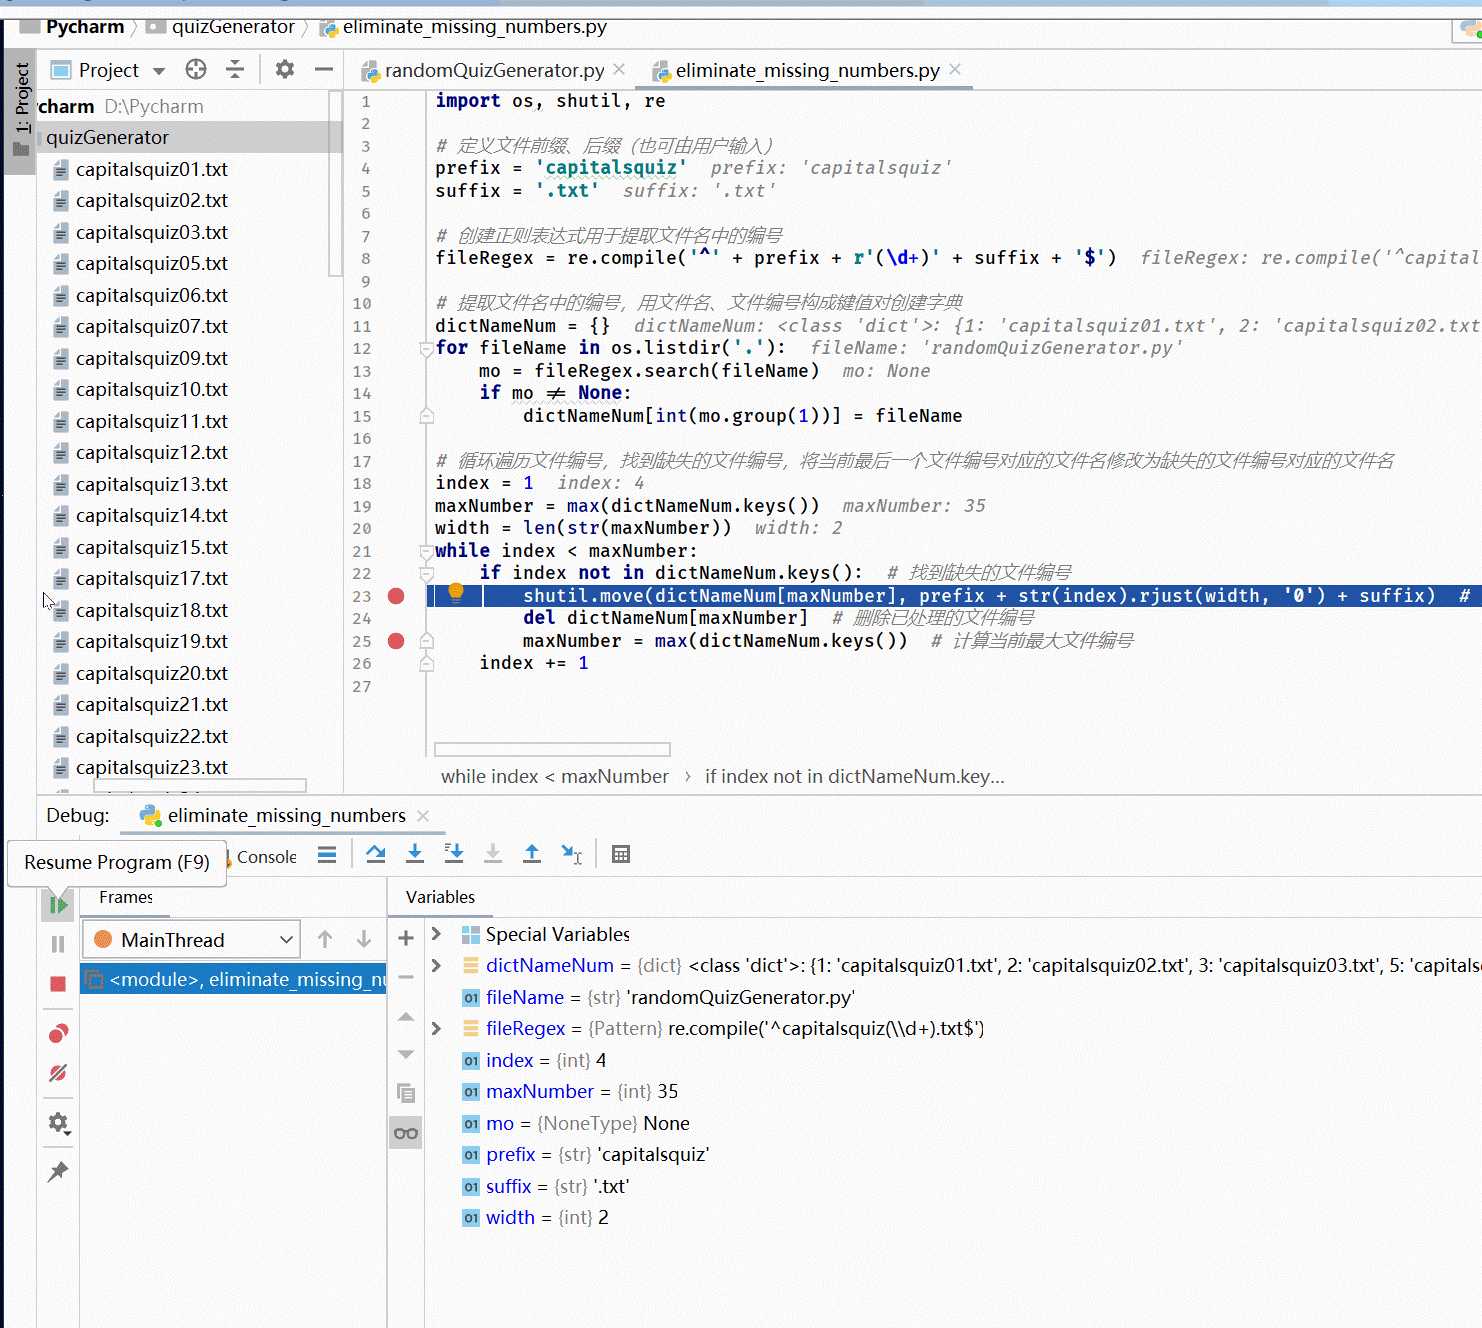This screenshot has width=1482, height=1328.
Task: Open the debugger settings gear
Action: pos(58,1123)
